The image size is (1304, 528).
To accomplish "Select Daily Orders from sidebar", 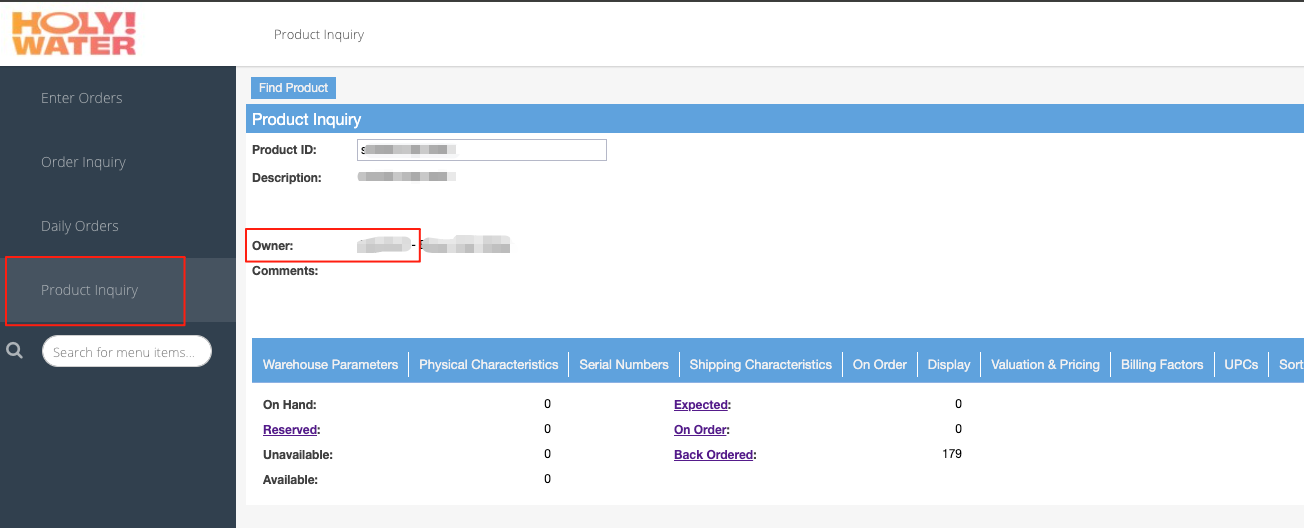I will 80,226.
